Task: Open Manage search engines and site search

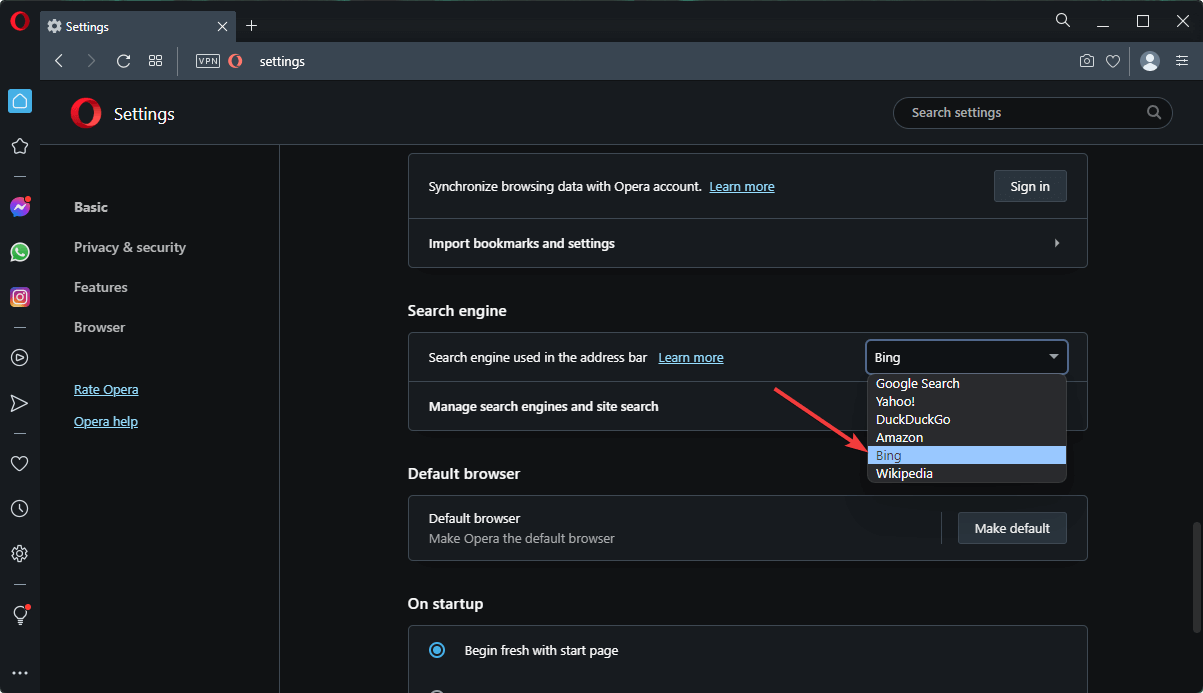Action: pyautogui.click(x=747, y=407)
